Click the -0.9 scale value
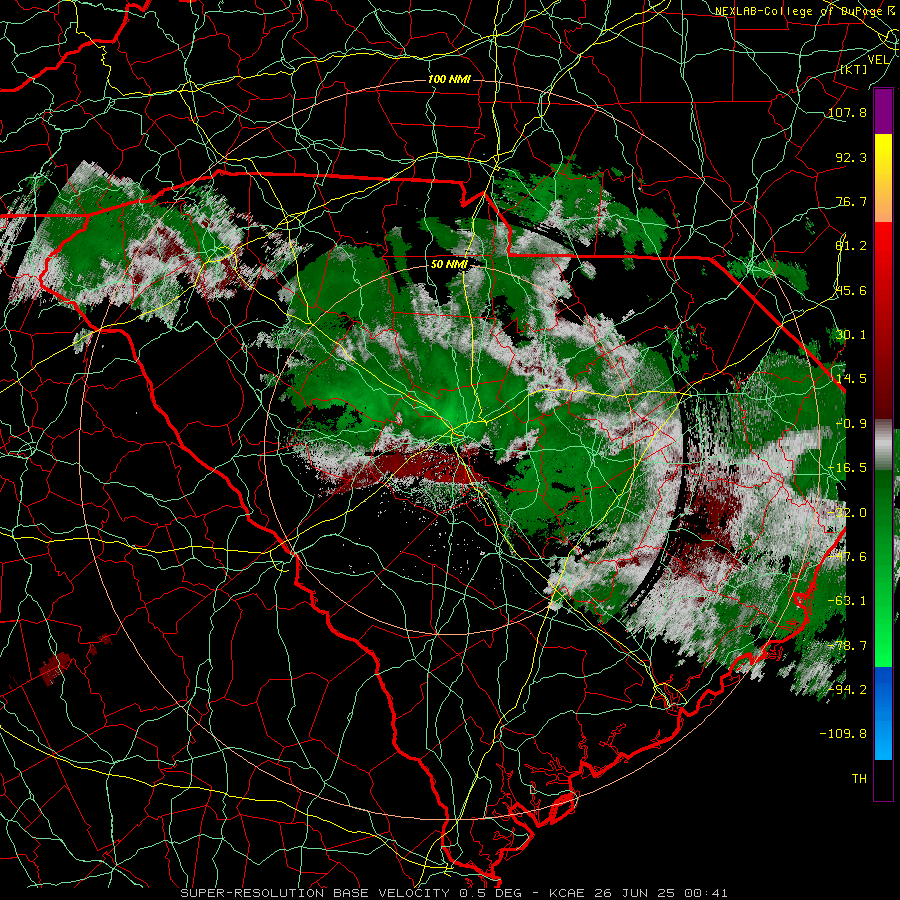Image resolution: width=900 pixels, height=900 pixels. [851, 424]
